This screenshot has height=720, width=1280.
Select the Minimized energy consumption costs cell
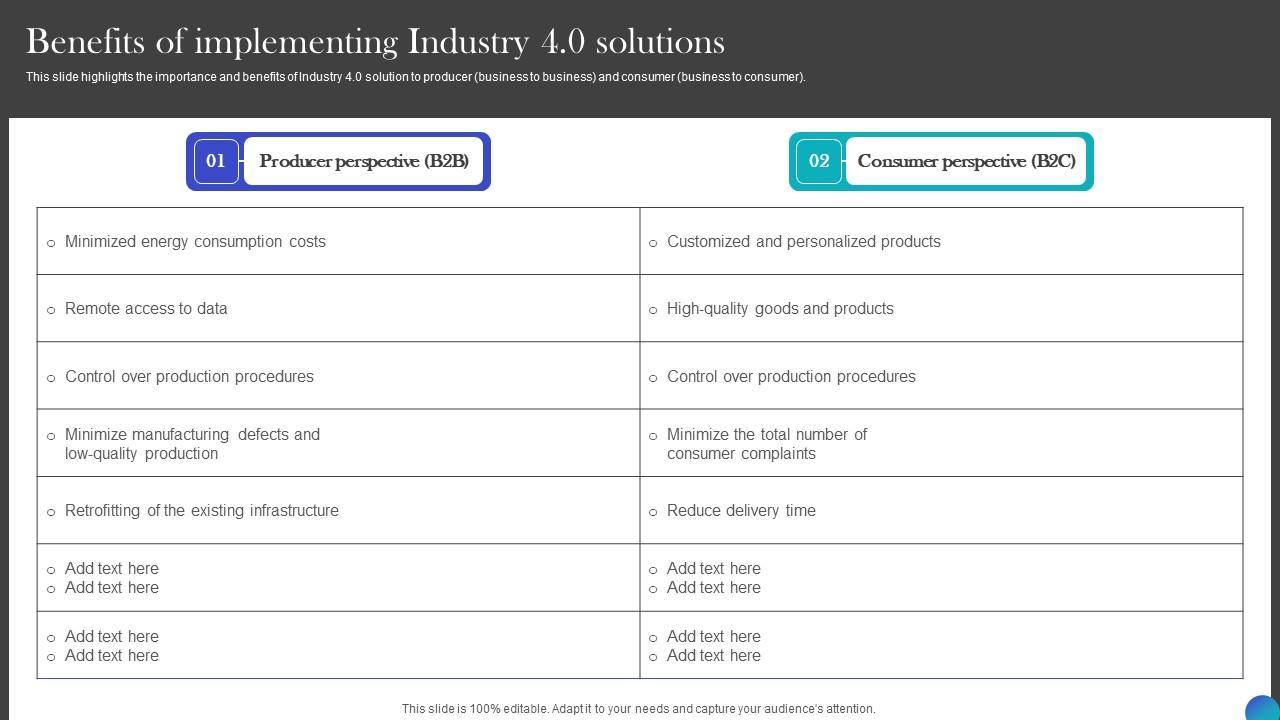(195, 242)
